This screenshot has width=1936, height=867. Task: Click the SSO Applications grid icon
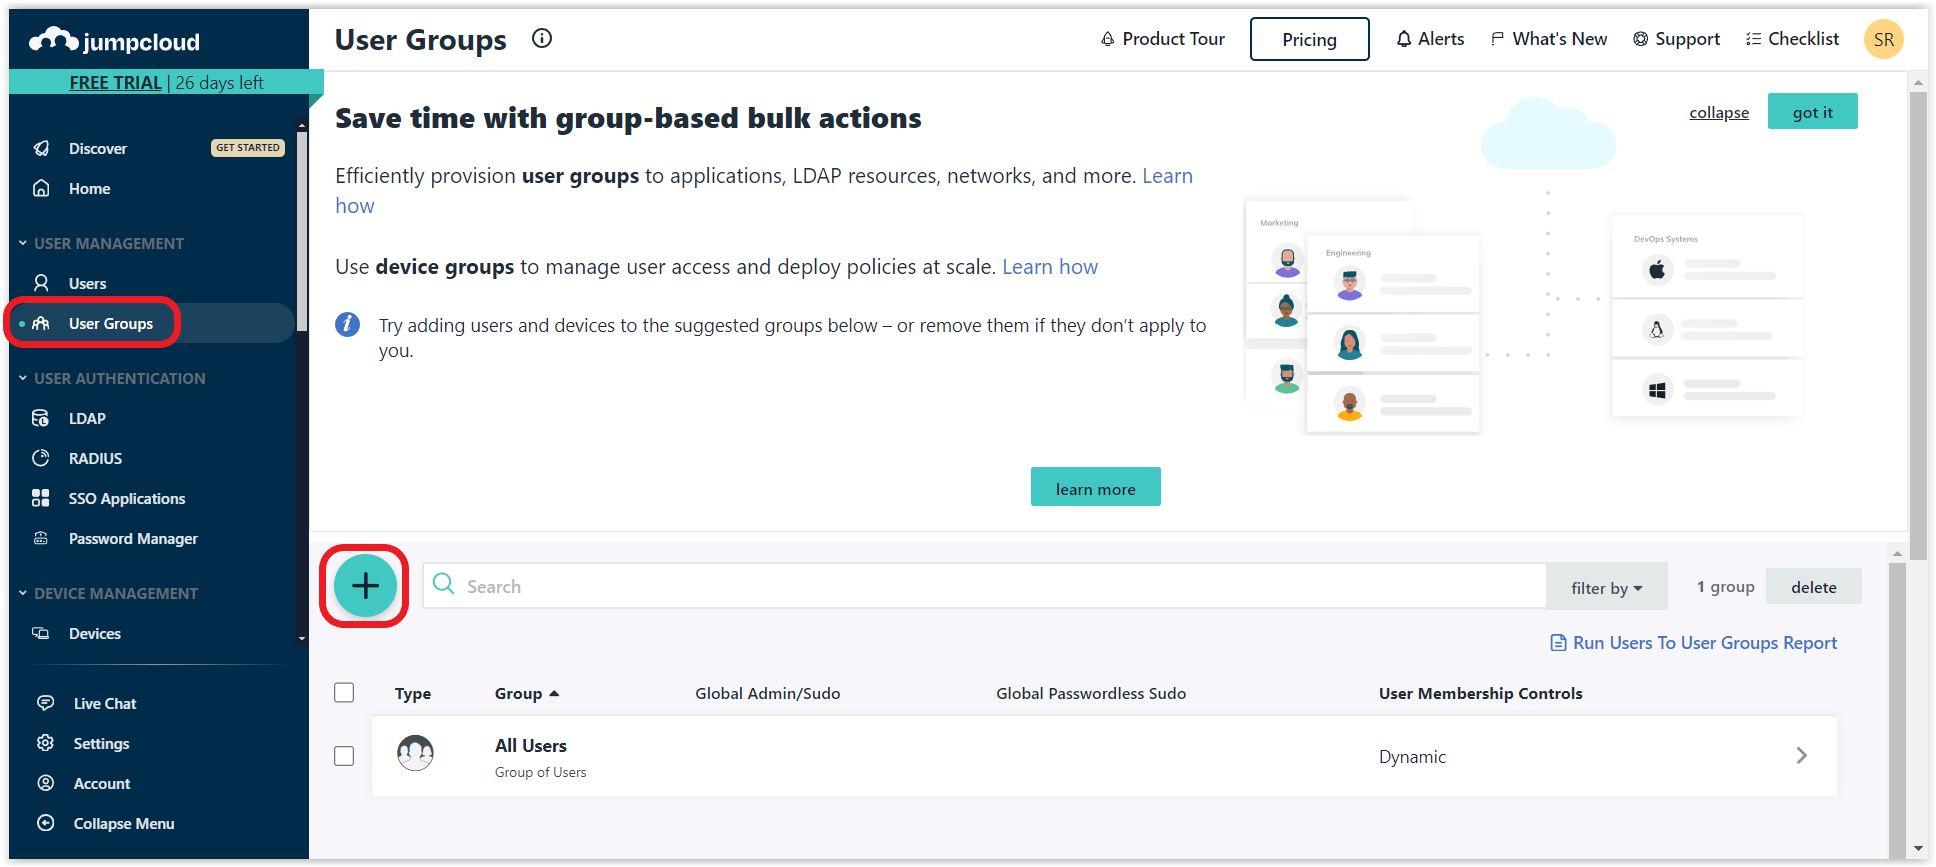coord(41,498)
